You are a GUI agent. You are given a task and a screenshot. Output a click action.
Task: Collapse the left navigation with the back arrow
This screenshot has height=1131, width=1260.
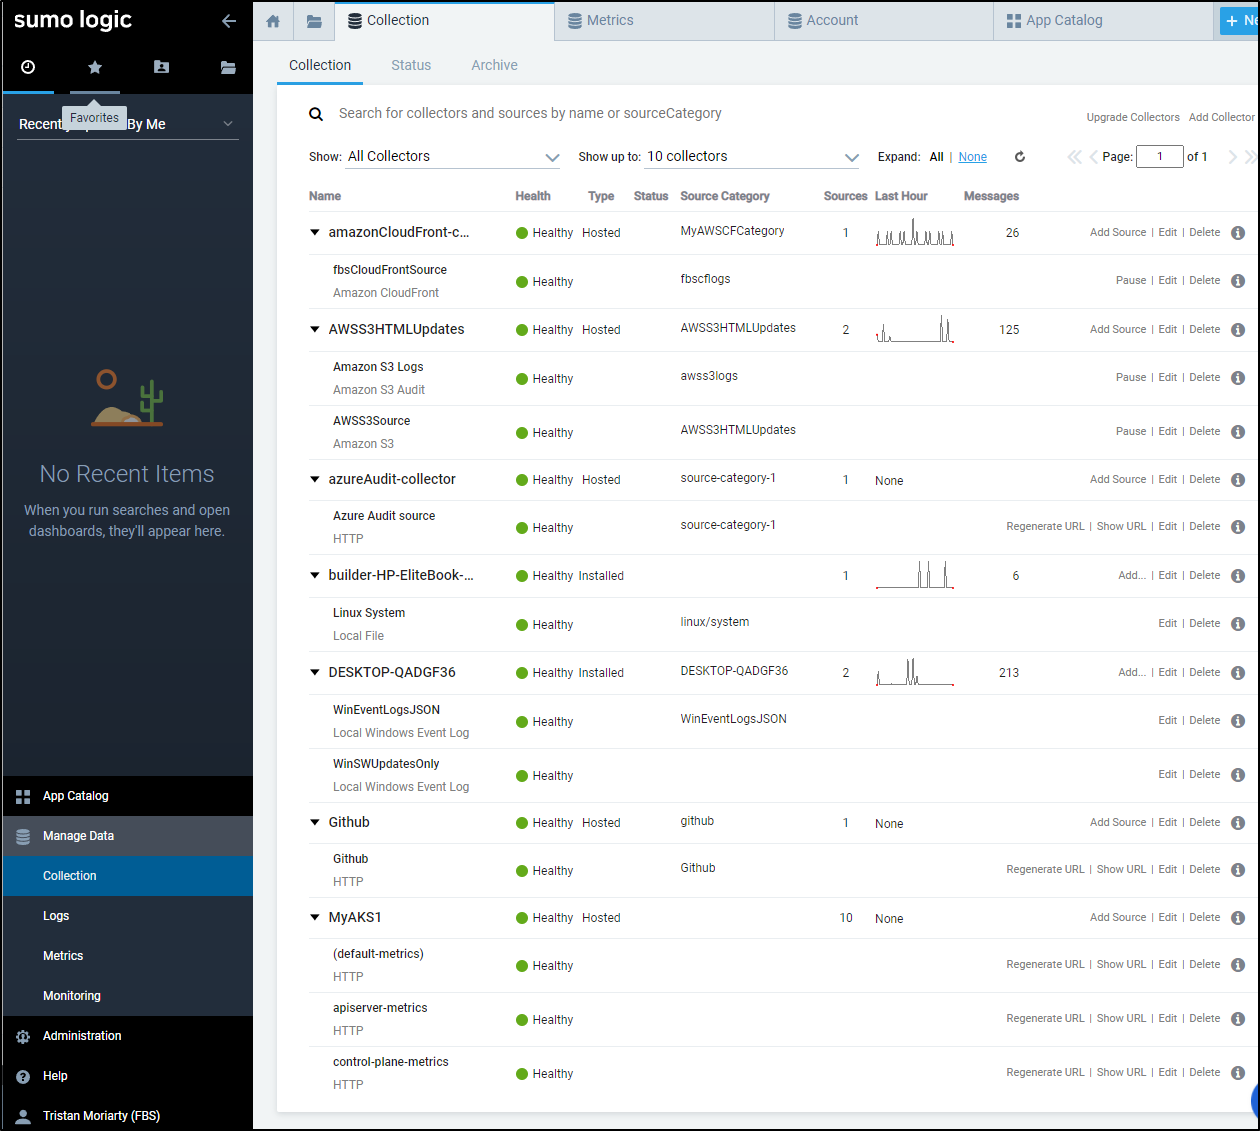[x=229, y=21]
